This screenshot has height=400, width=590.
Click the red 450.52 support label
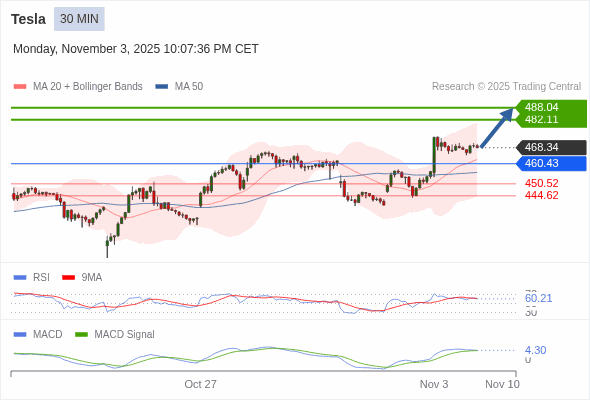[x=541, y=183]
